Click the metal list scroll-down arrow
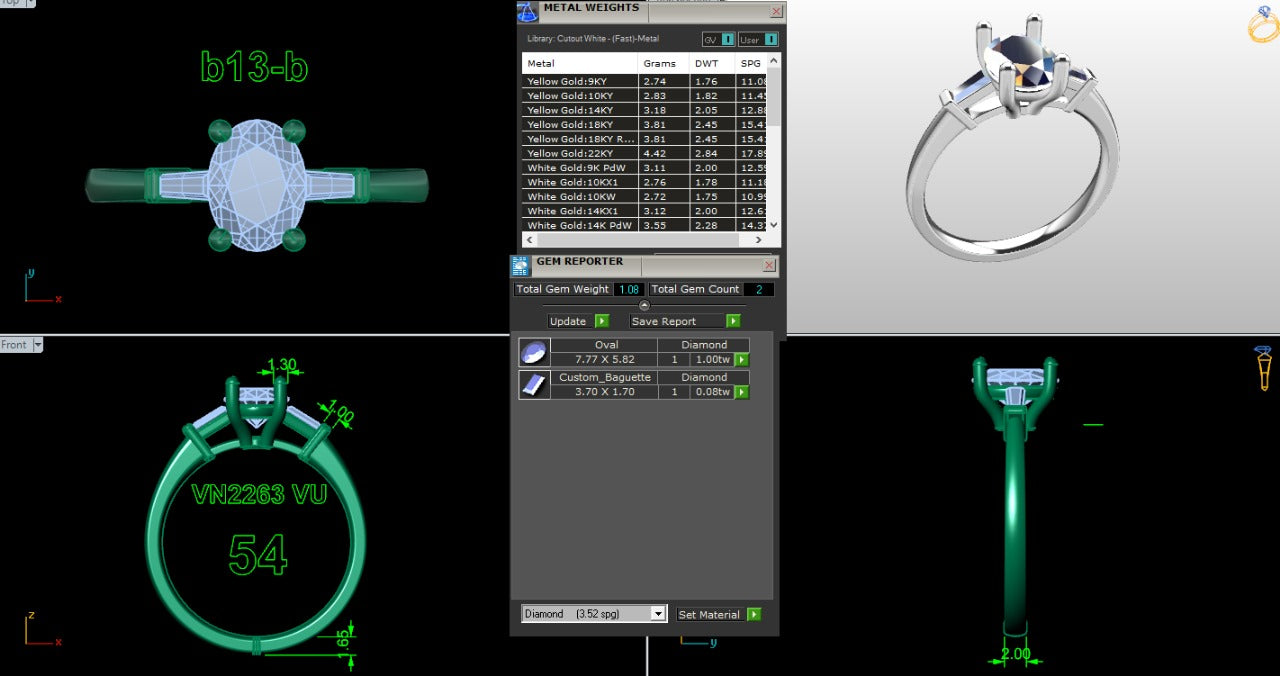Image resolution: width=1280 pixels, height=676 pixels. pyautogui.click(x=773, y=226)
